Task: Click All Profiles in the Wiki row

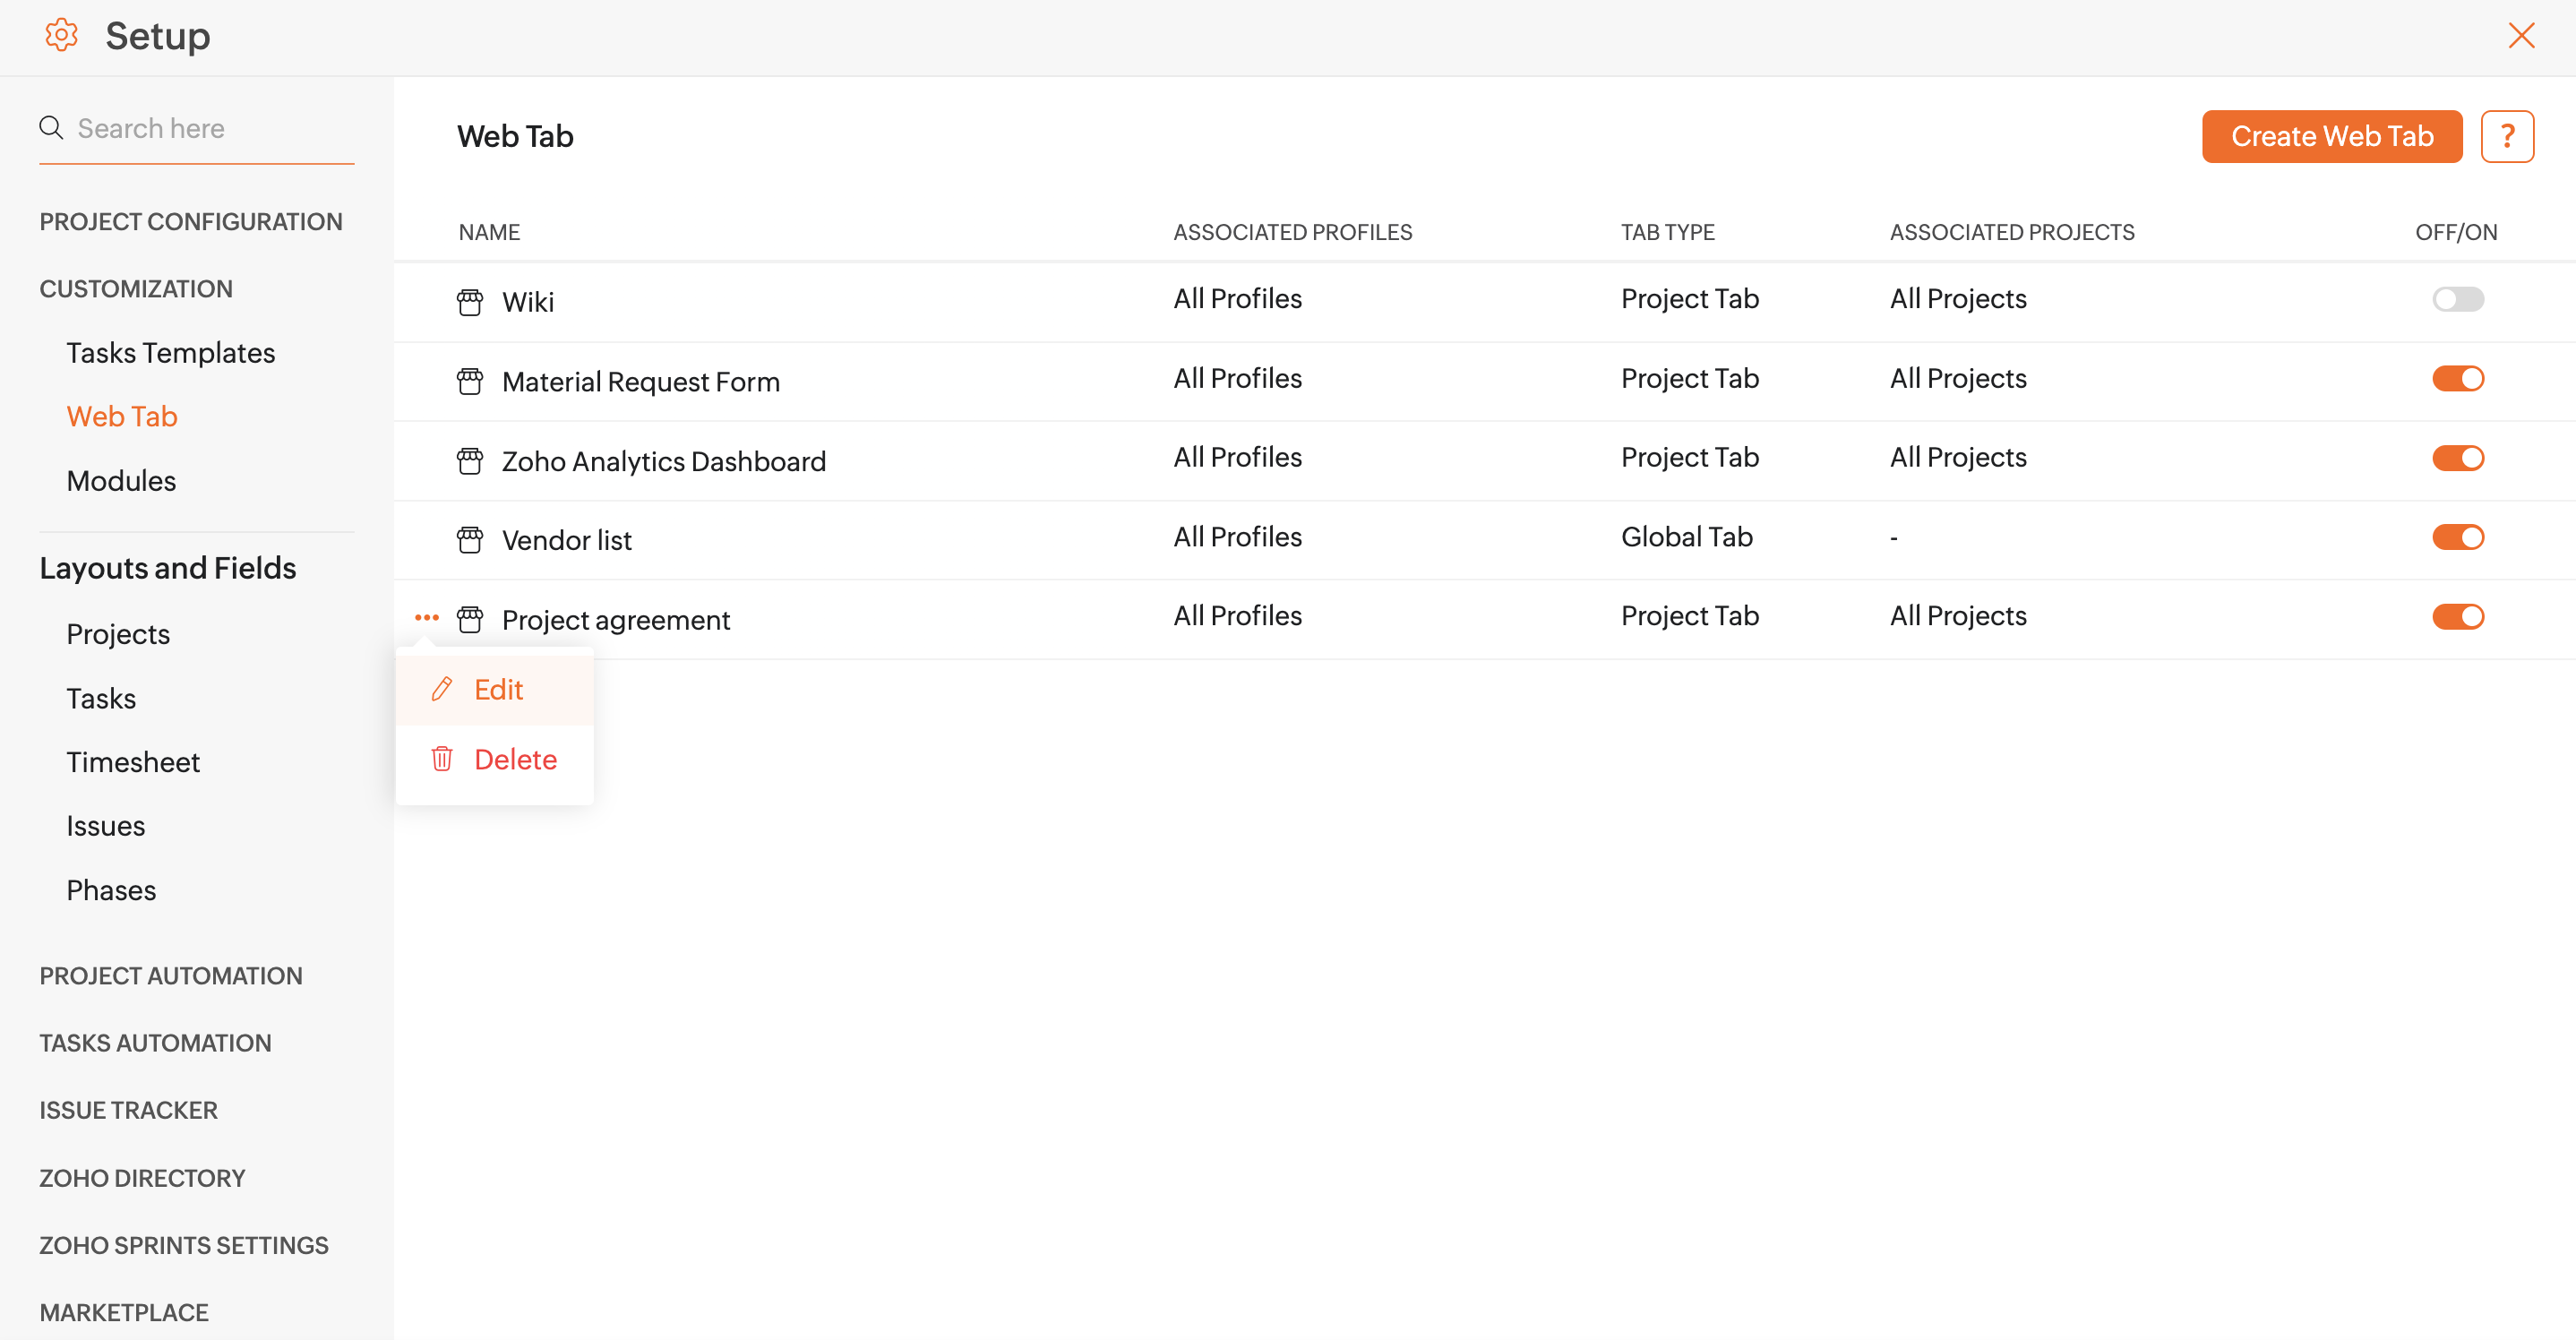Action: pyautogui.click(x=1238, y=299)
